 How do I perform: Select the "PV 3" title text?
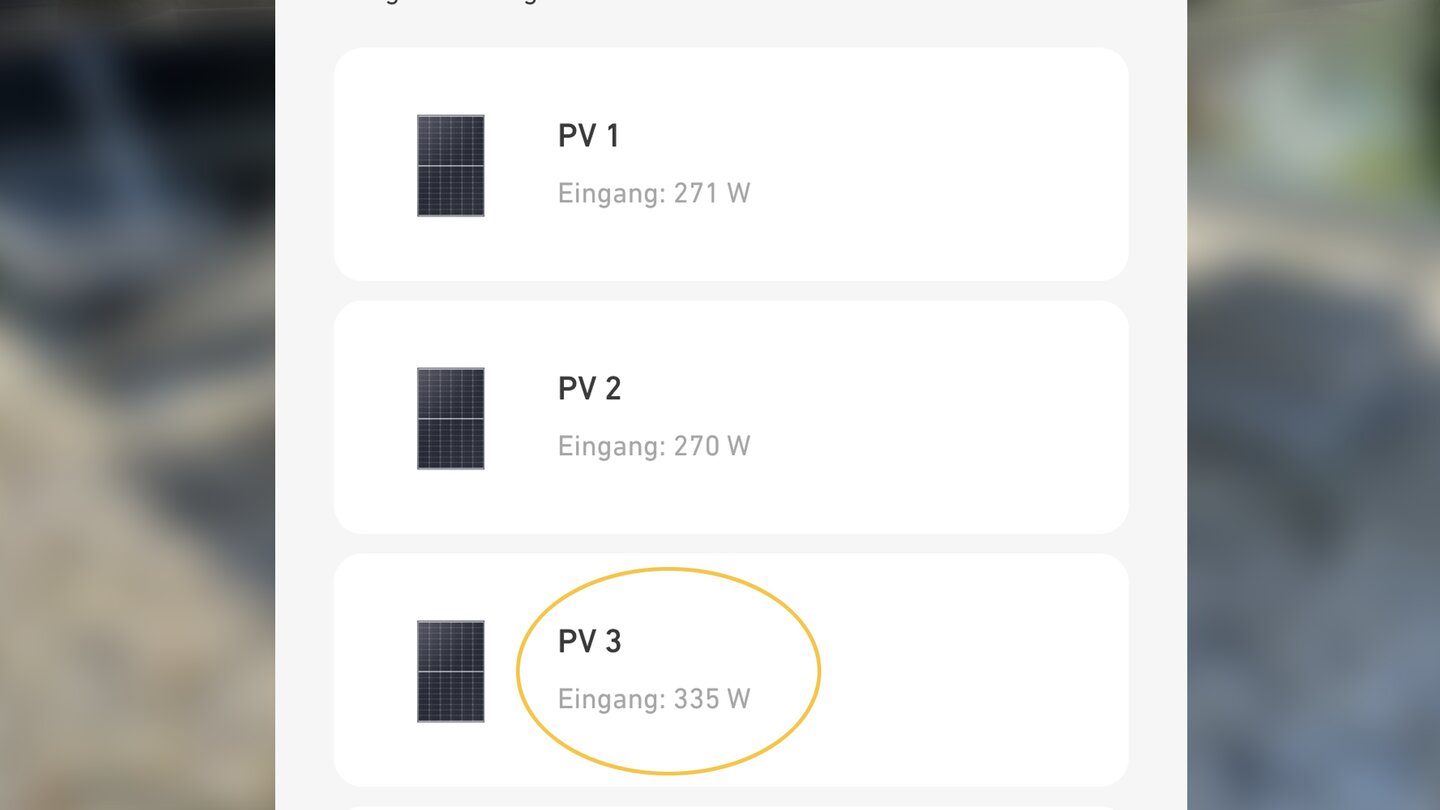[589, 642]
